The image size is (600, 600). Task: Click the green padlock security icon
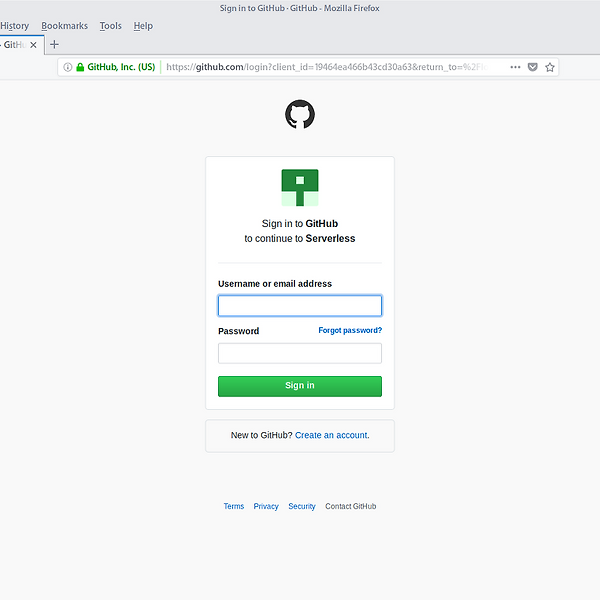click(x=80, y=67)
